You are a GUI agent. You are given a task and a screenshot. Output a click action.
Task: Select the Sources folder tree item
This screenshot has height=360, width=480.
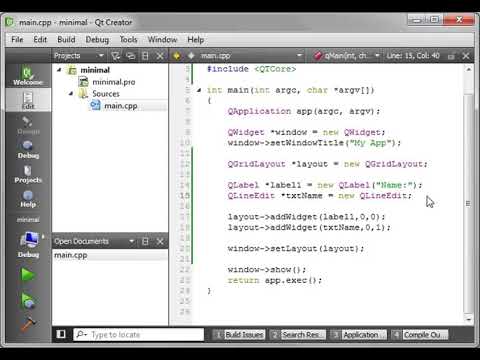pos(106,94)
